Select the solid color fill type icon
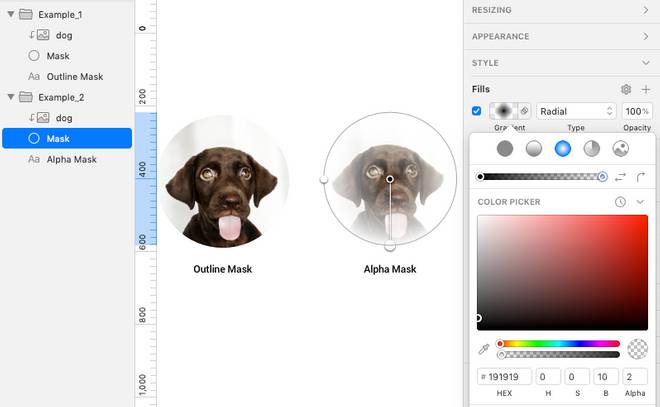 (x=505, y=149)
